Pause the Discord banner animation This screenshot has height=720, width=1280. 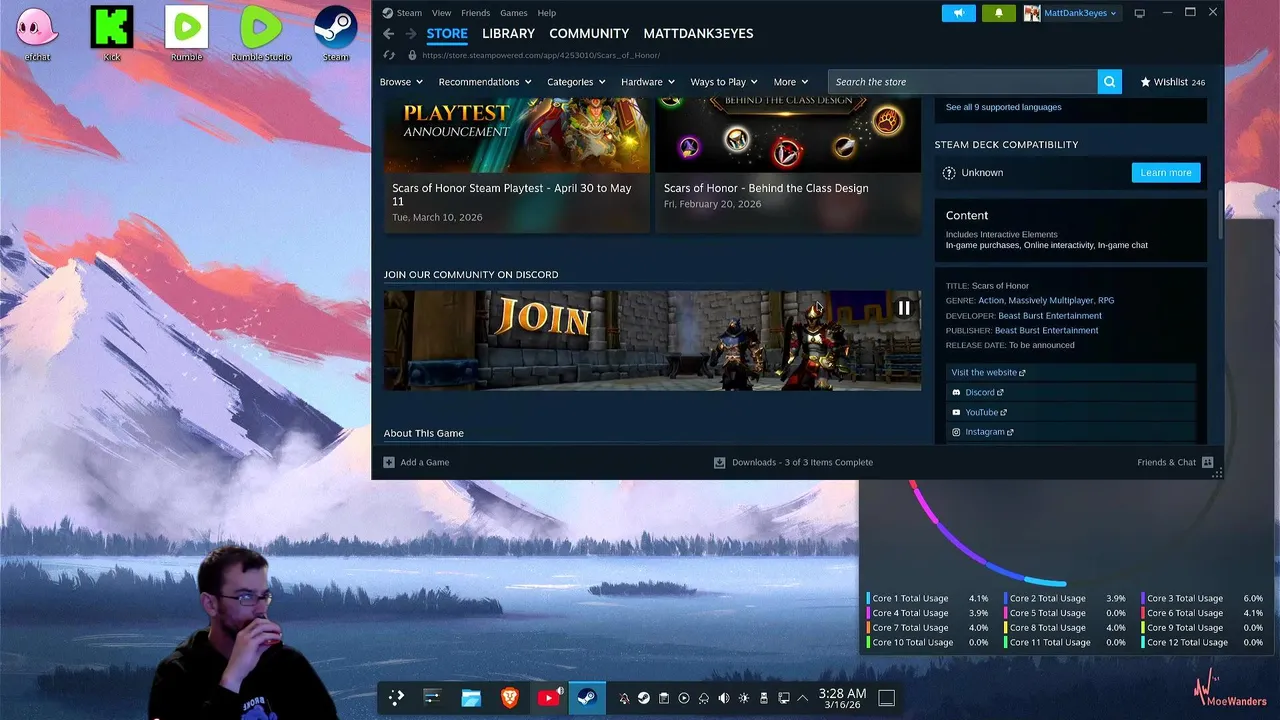904,308
